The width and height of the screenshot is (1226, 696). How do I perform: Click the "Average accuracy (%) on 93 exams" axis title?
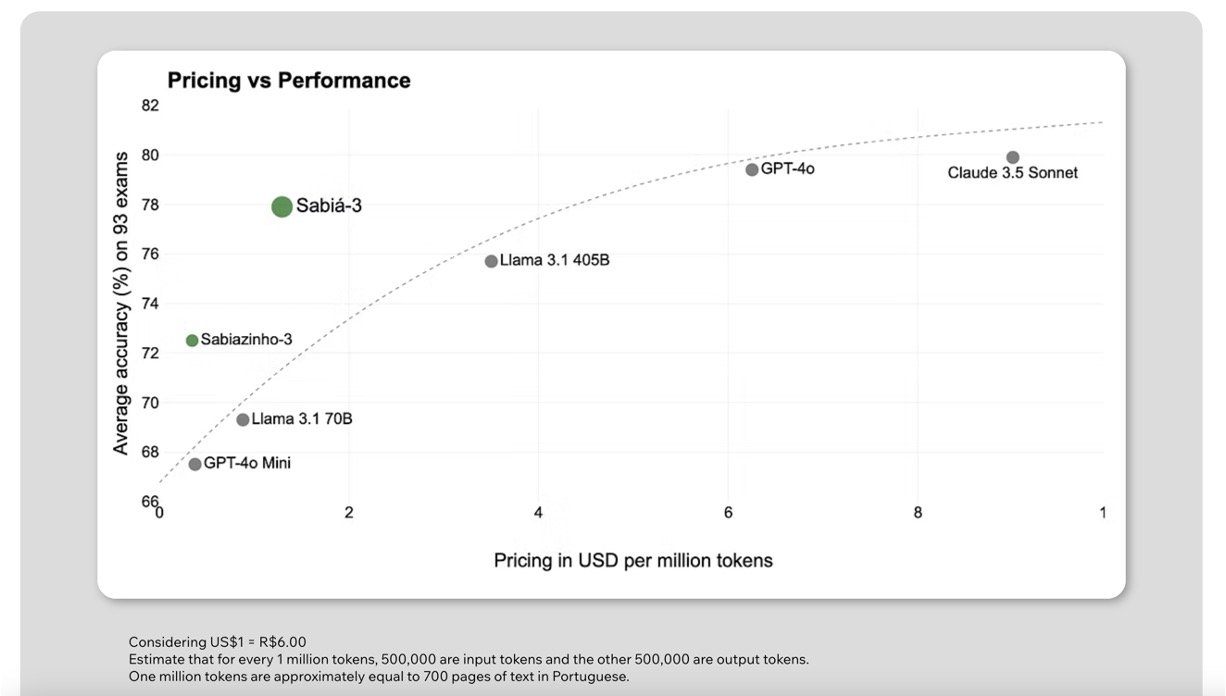121,303
